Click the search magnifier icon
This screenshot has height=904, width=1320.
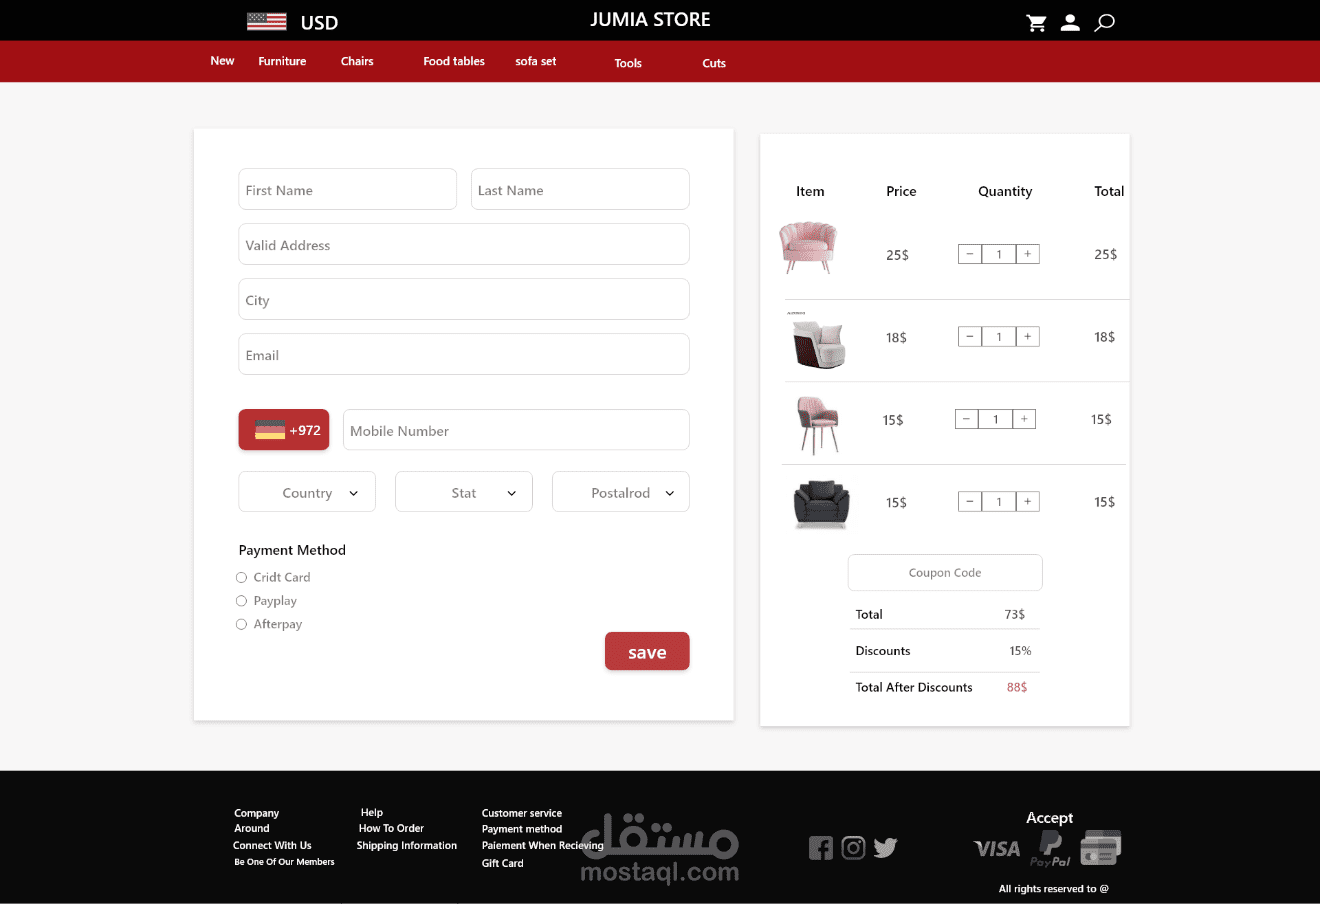[1104, 23]
